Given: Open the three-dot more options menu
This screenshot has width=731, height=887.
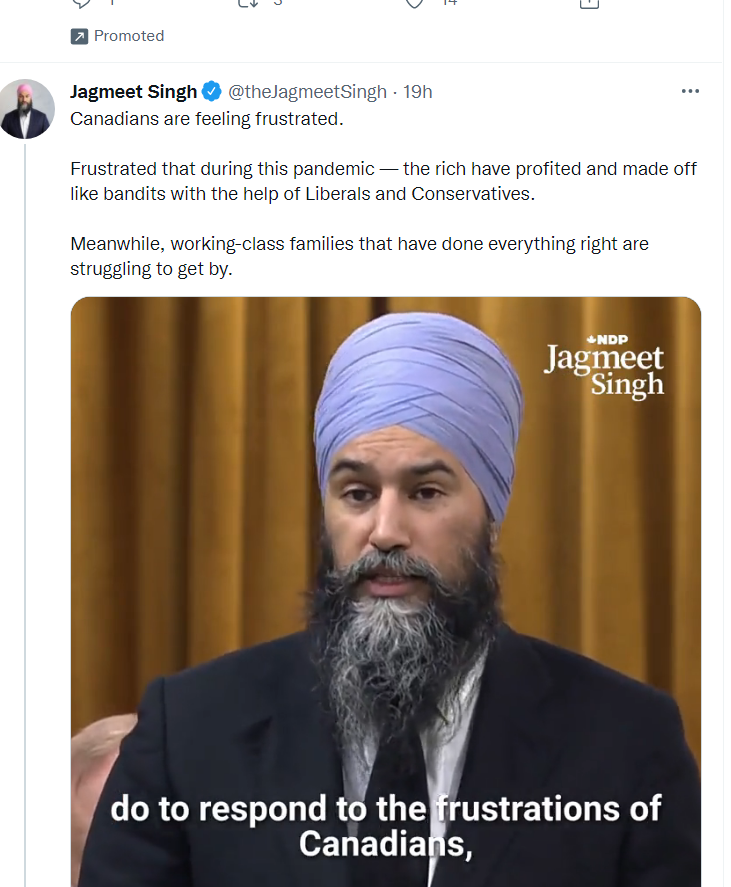Looking at the screenshot, I should pyautogui.click(x=690, y=91).
